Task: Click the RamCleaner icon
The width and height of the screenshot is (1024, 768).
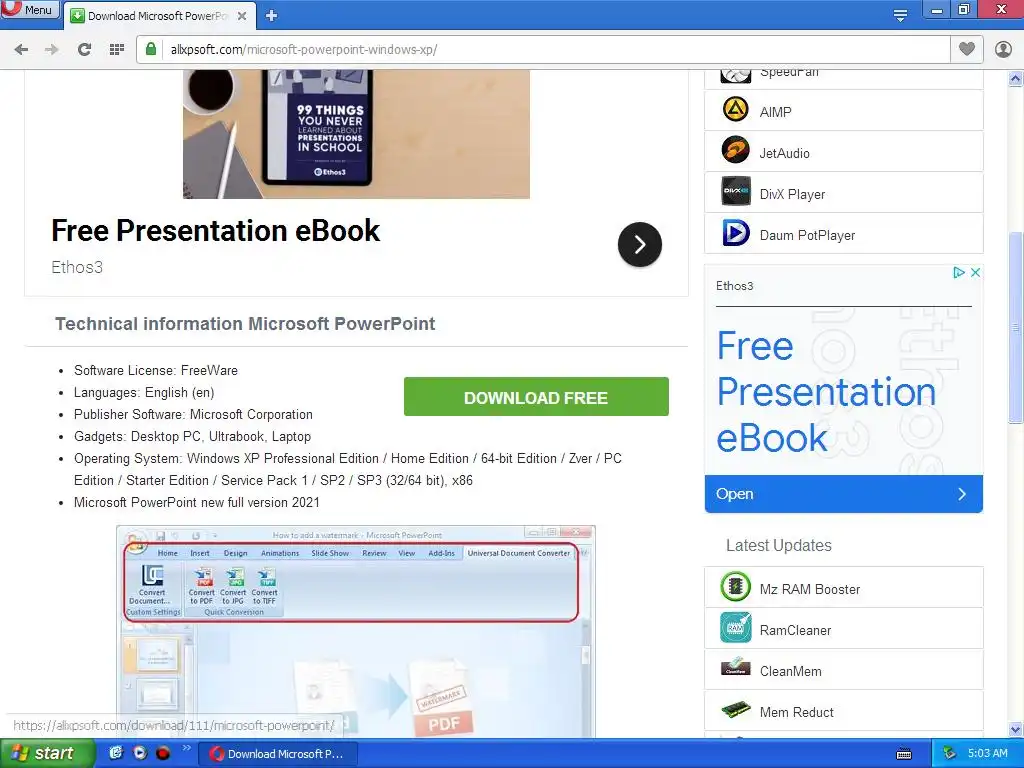Action: pos(735,628)
